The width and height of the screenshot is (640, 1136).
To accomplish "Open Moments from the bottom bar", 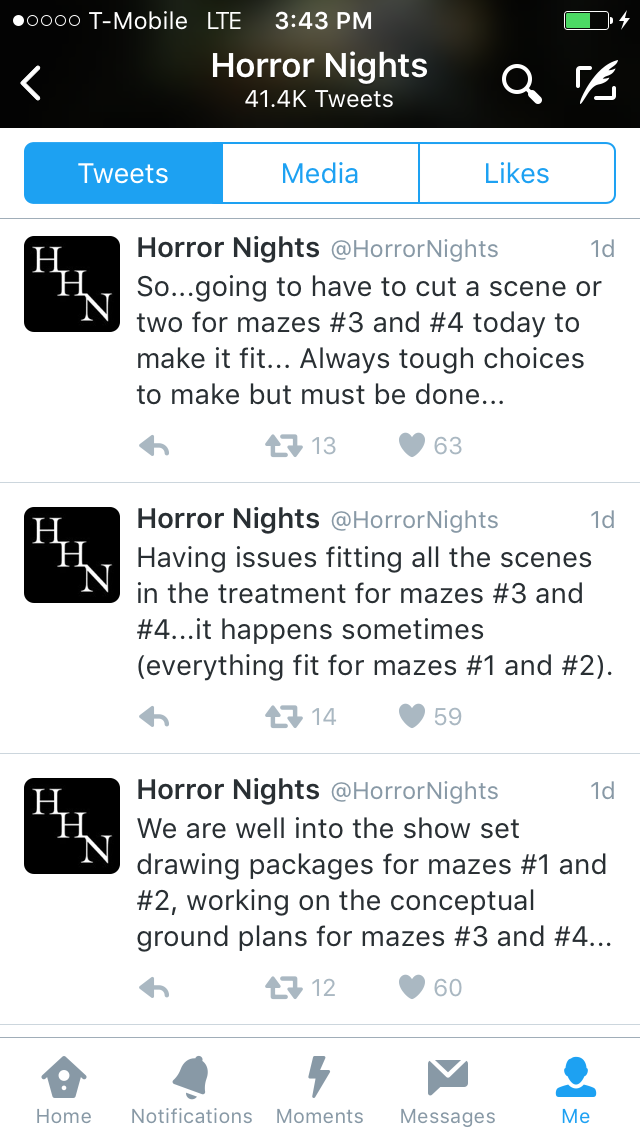I will (x=320, y=1088).
